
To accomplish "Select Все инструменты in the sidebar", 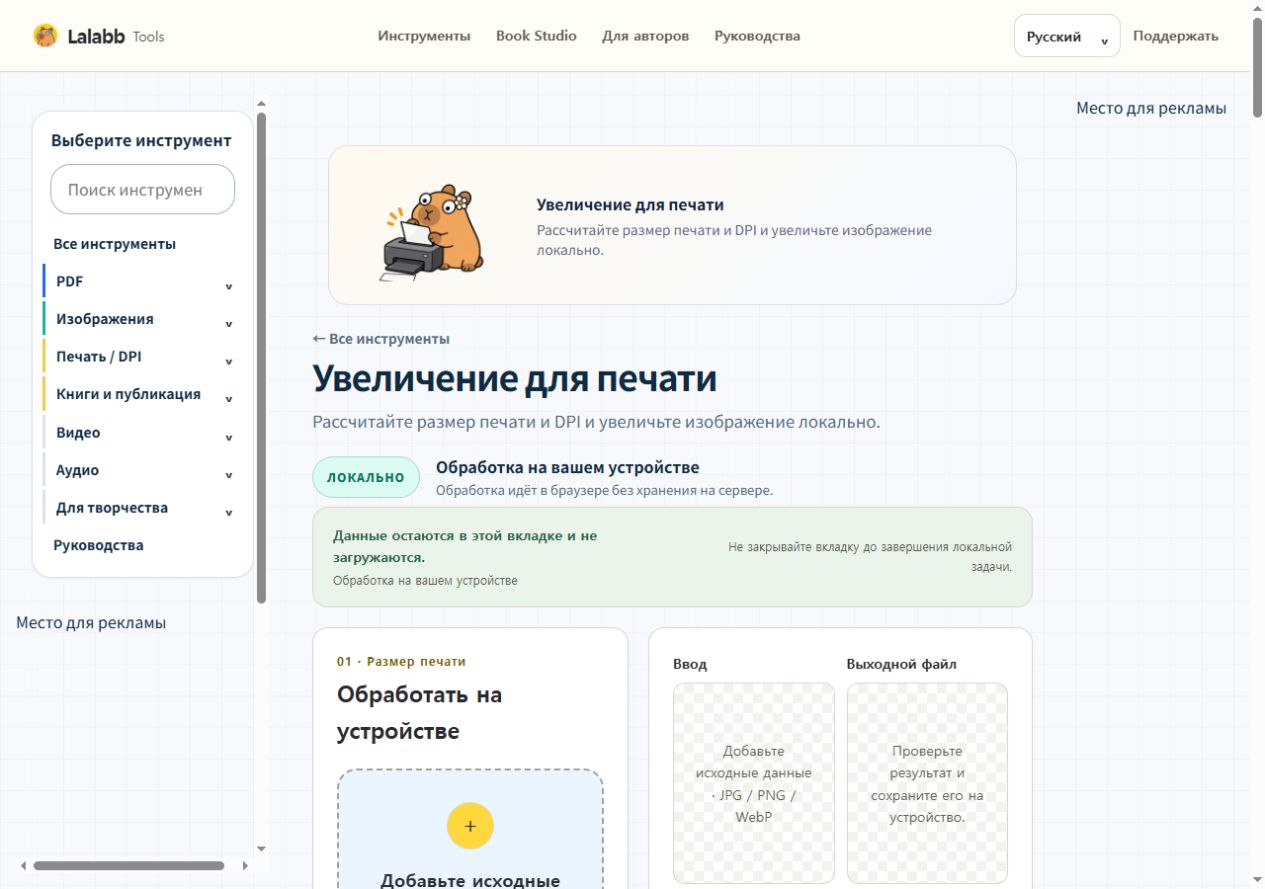I will click(115, 244).
